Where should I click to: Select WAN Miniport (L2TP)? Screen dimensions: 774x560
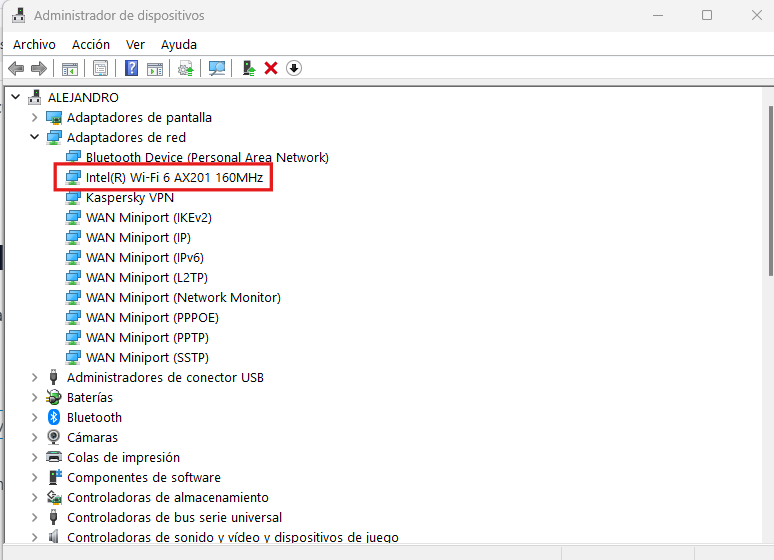(x=147, y=278)
